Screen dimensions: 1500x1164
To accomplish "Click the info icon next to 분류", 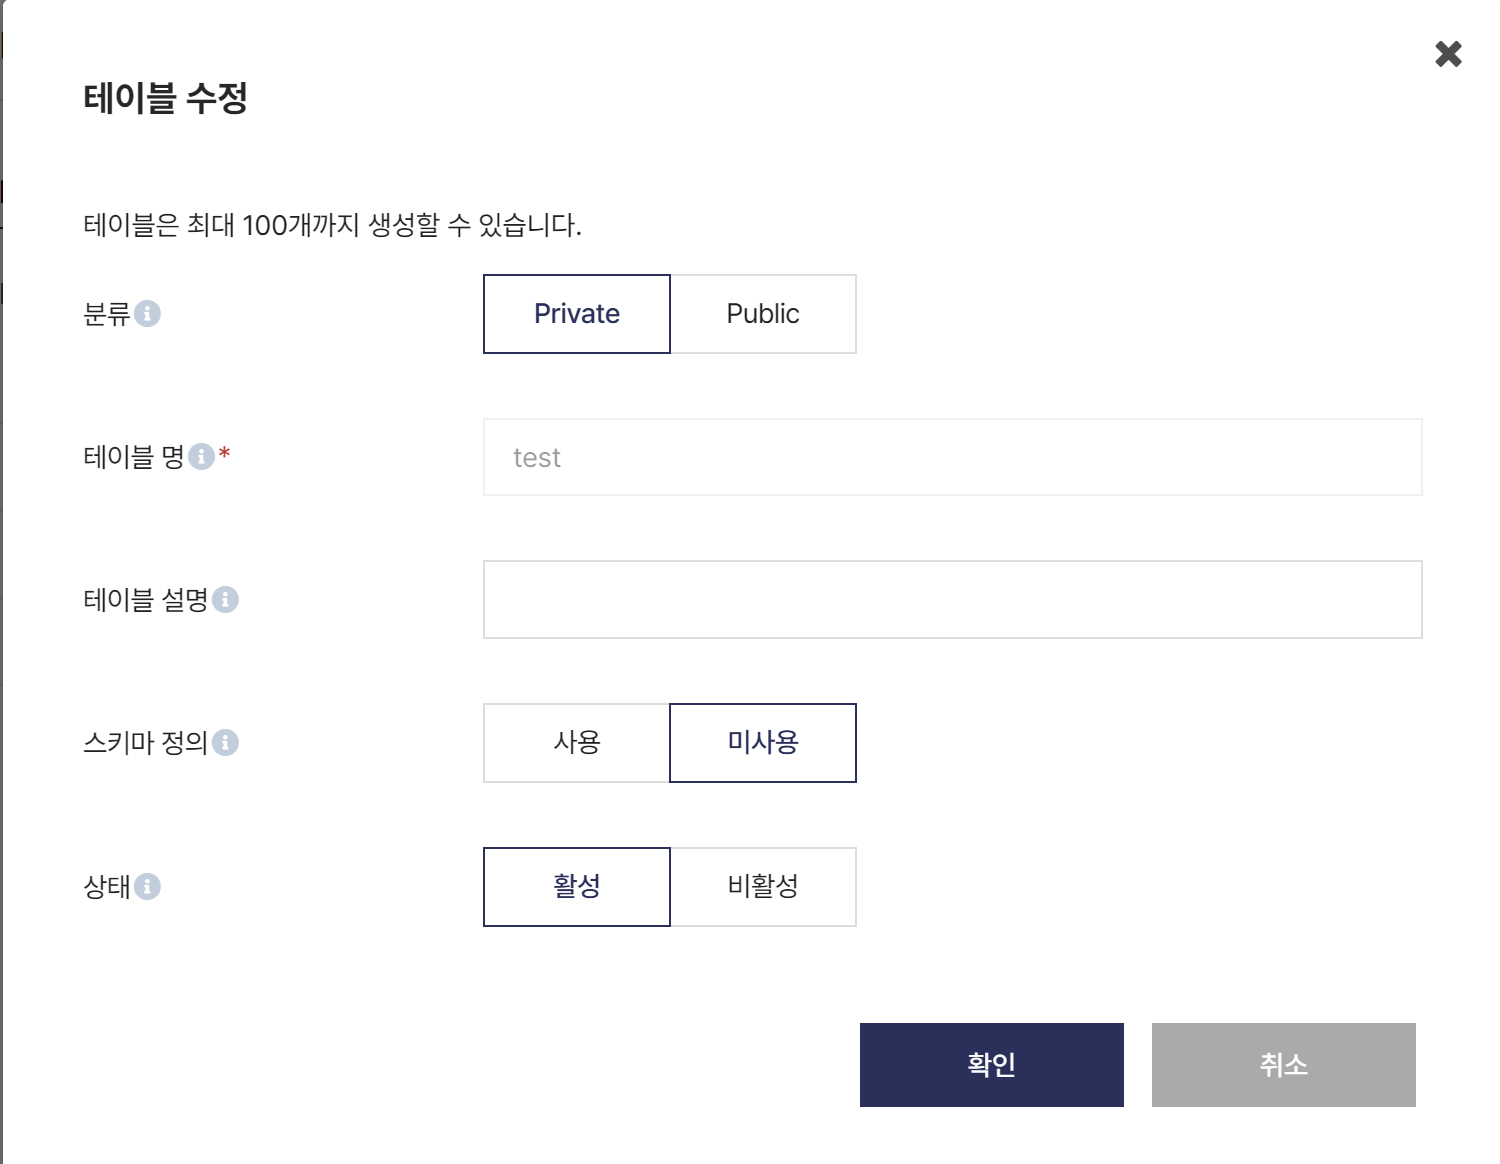I will pos(147,314).
